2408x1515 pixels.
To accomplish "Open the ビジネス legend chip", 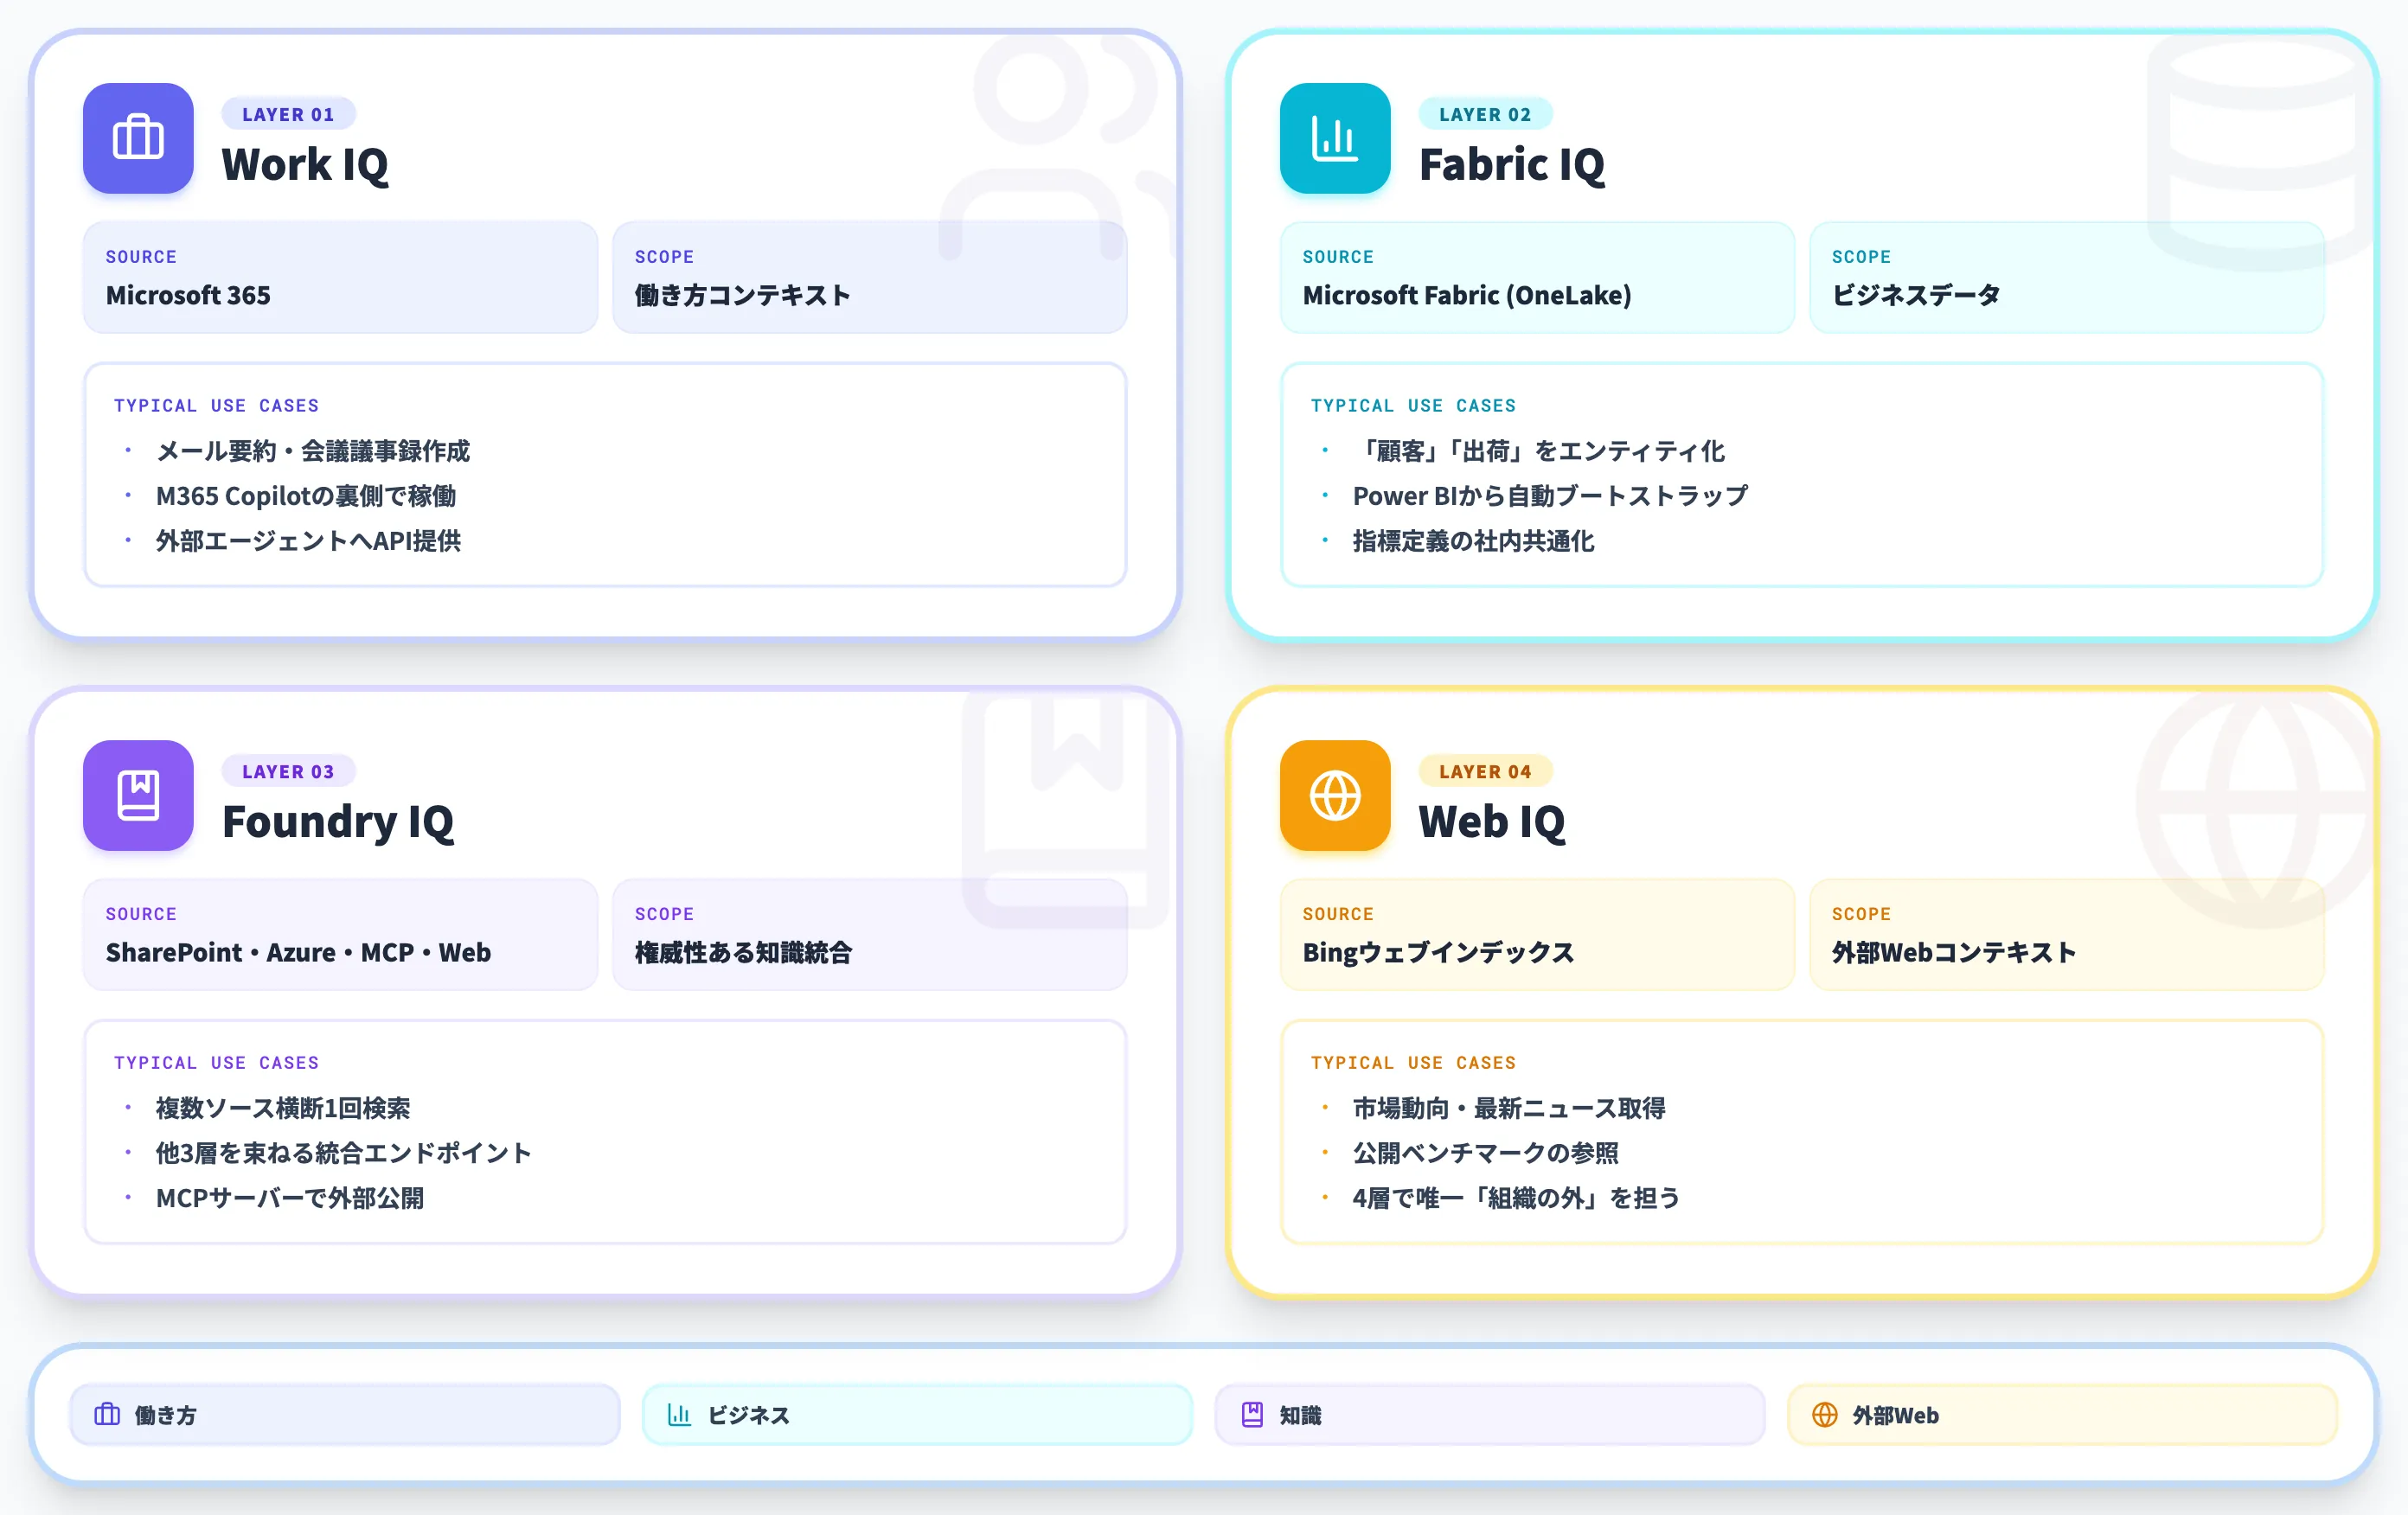I will [x=917, y=1414].
